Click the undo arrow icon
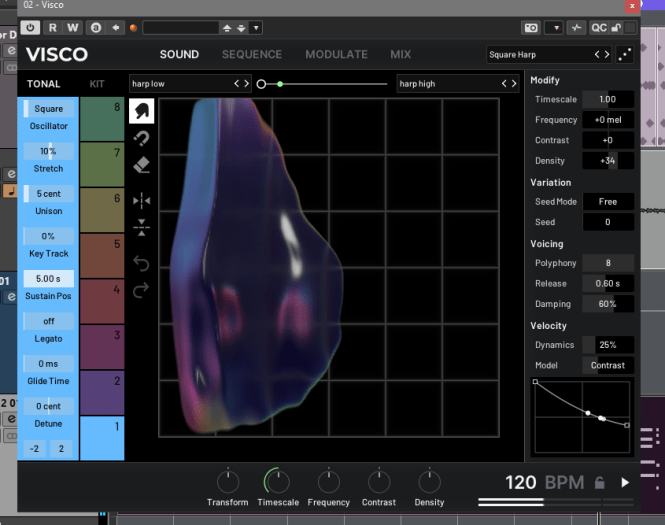This screenshot has height=525, width=665. 141,263
